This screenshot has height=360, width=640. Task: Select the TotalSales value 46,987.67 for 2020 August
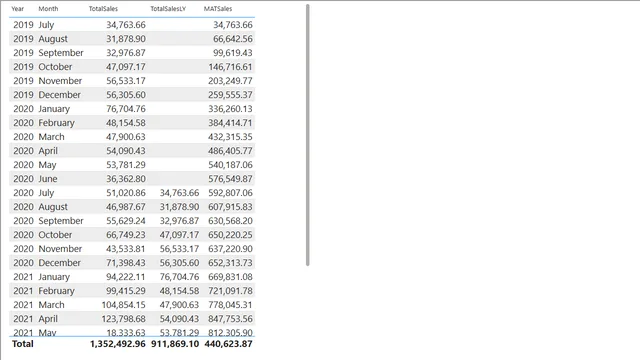[126, 207]
